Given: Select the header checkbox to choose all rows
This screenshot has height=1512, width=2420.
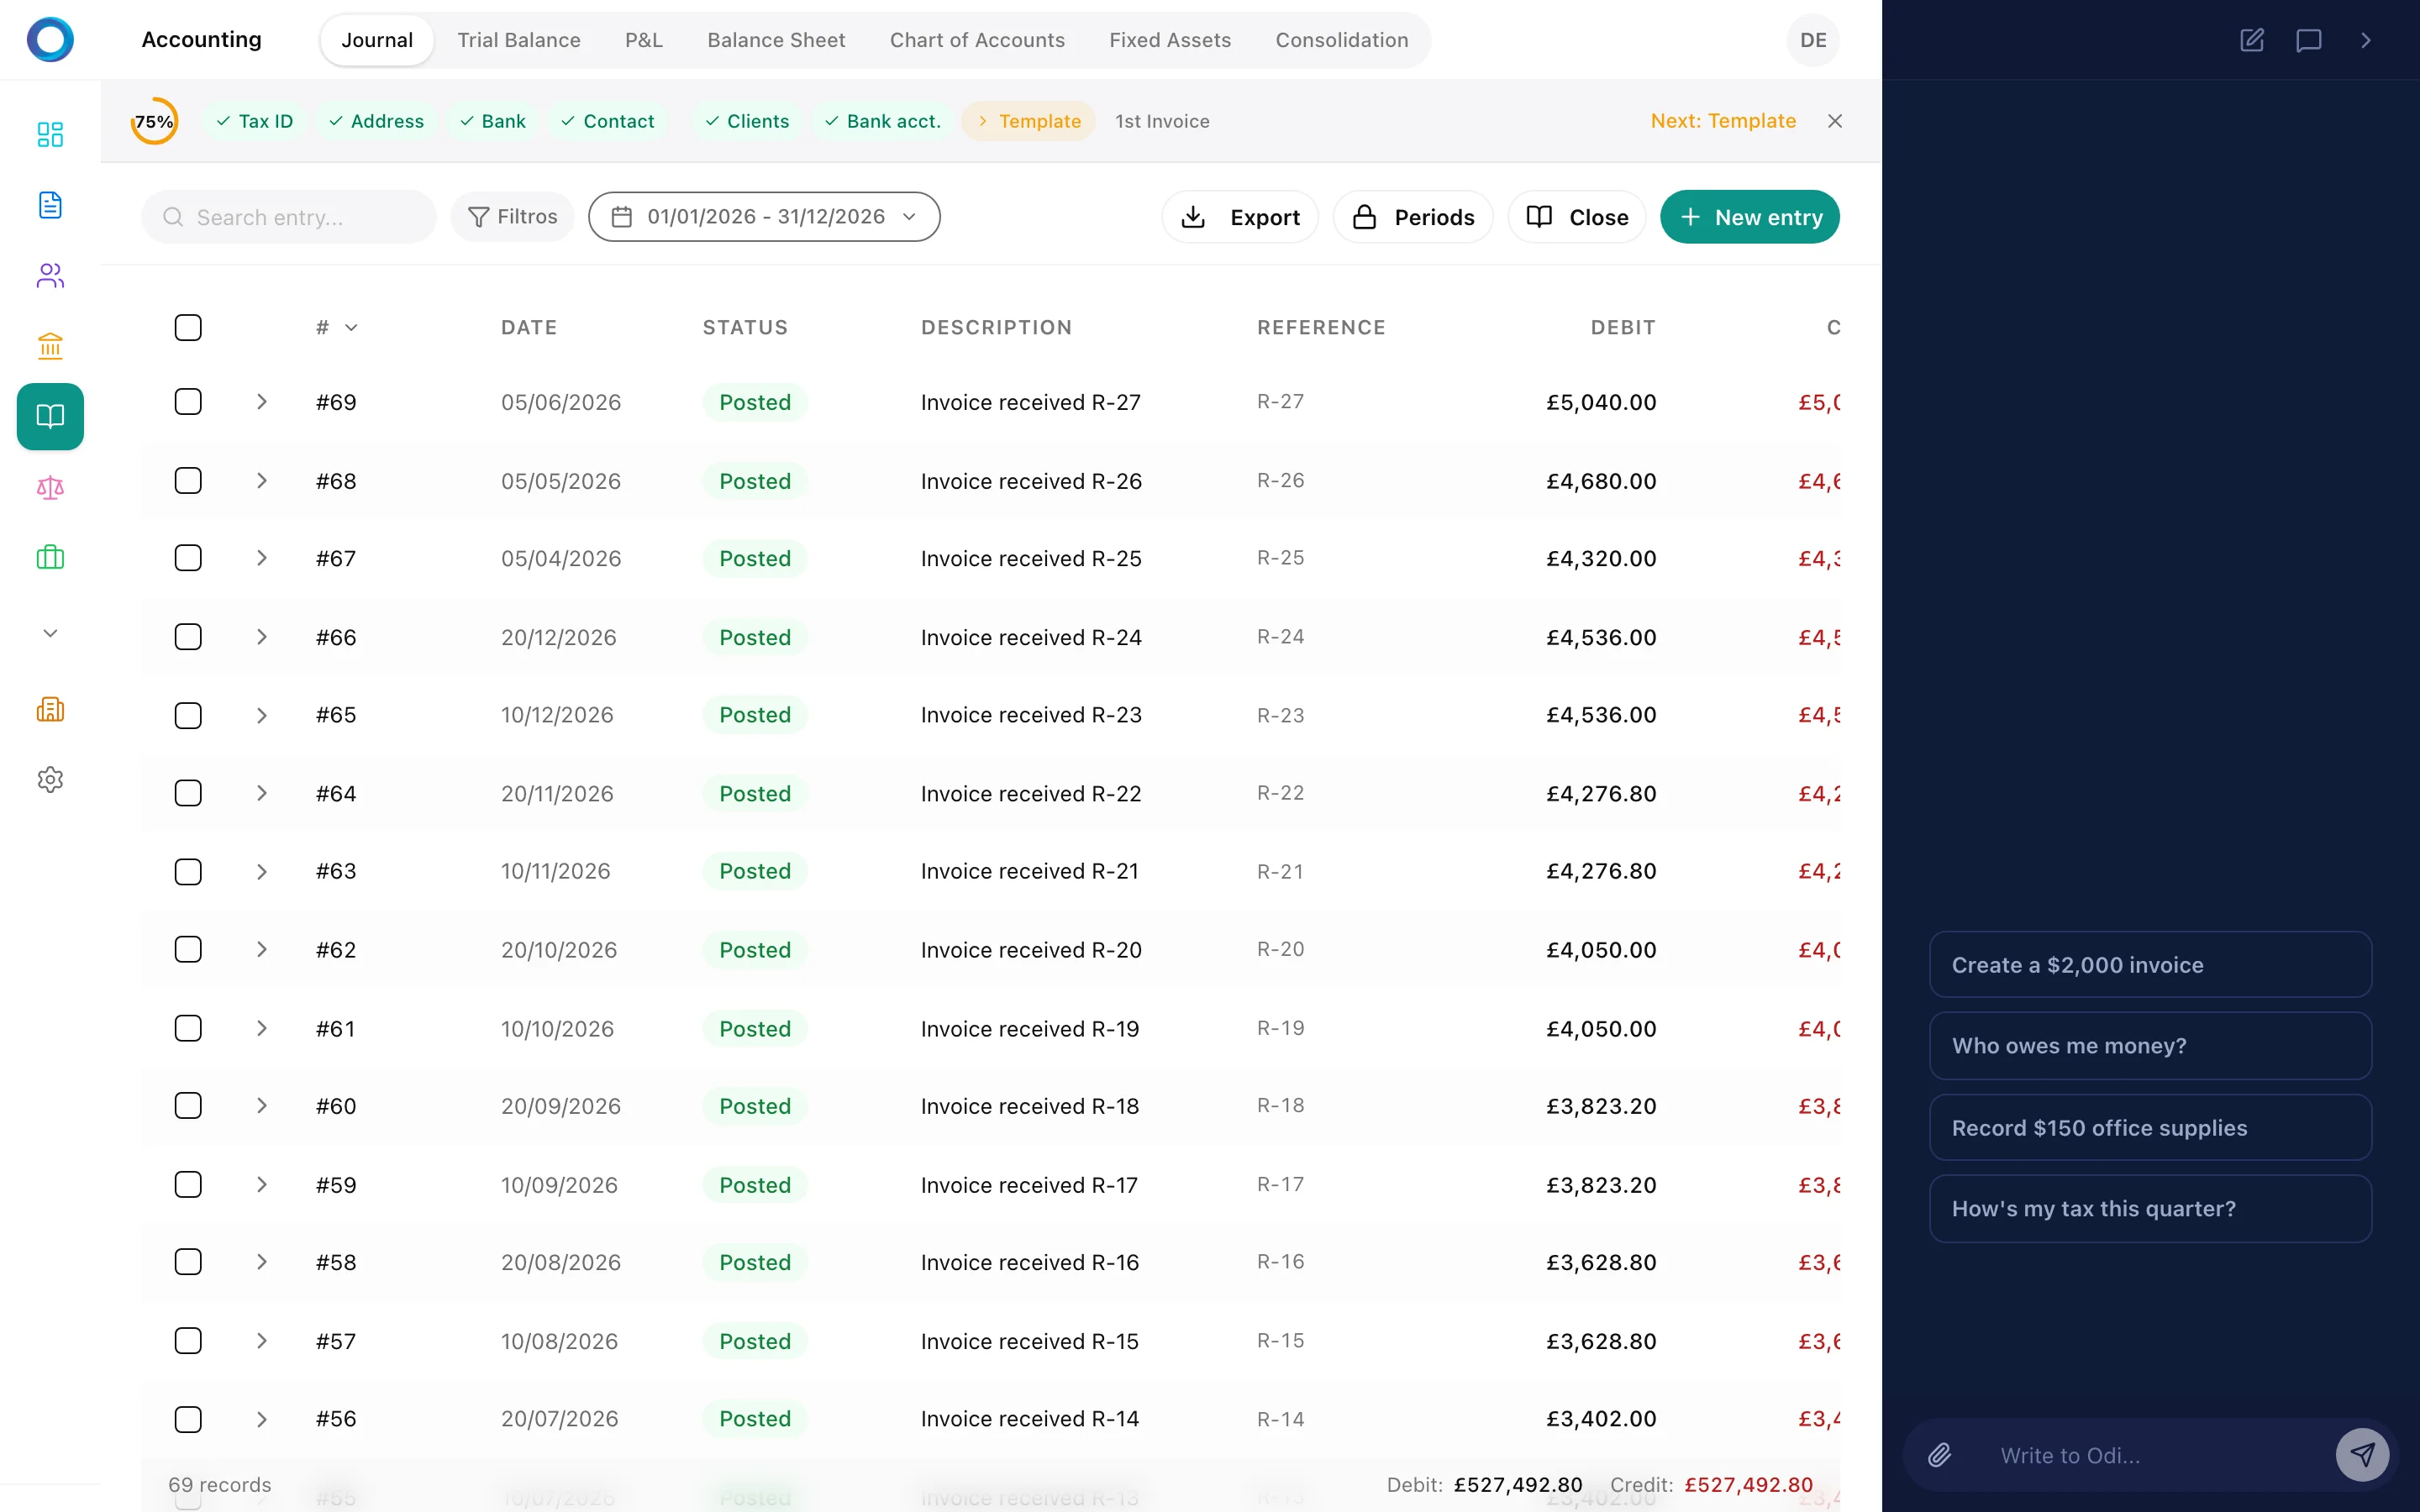Looking at the screenshot, I should pos(187,327).
